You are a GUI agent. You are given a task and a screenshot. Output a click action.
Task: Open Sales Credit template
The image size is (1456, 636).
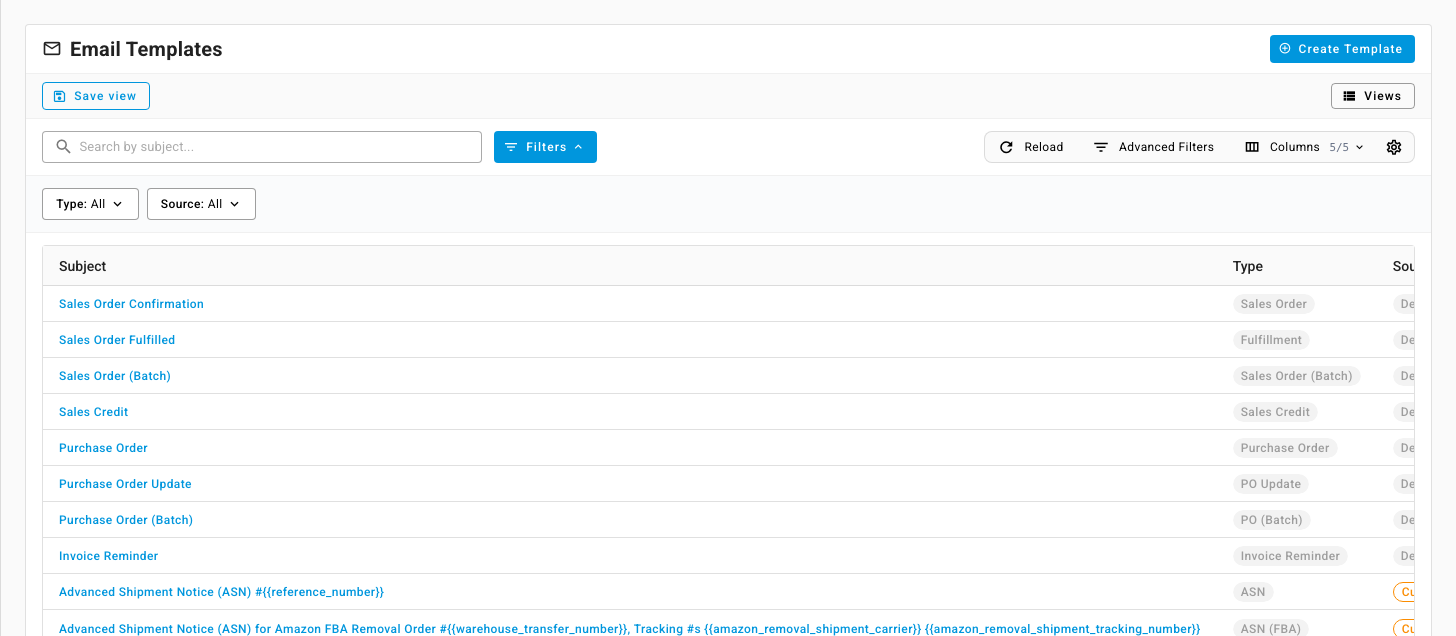[x=94, y=412]
